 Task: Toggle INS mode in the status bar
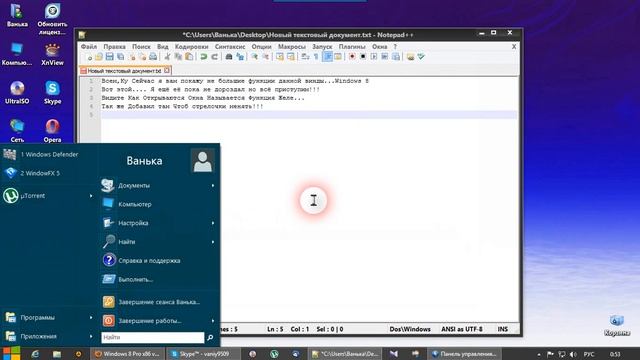(502, 329)
